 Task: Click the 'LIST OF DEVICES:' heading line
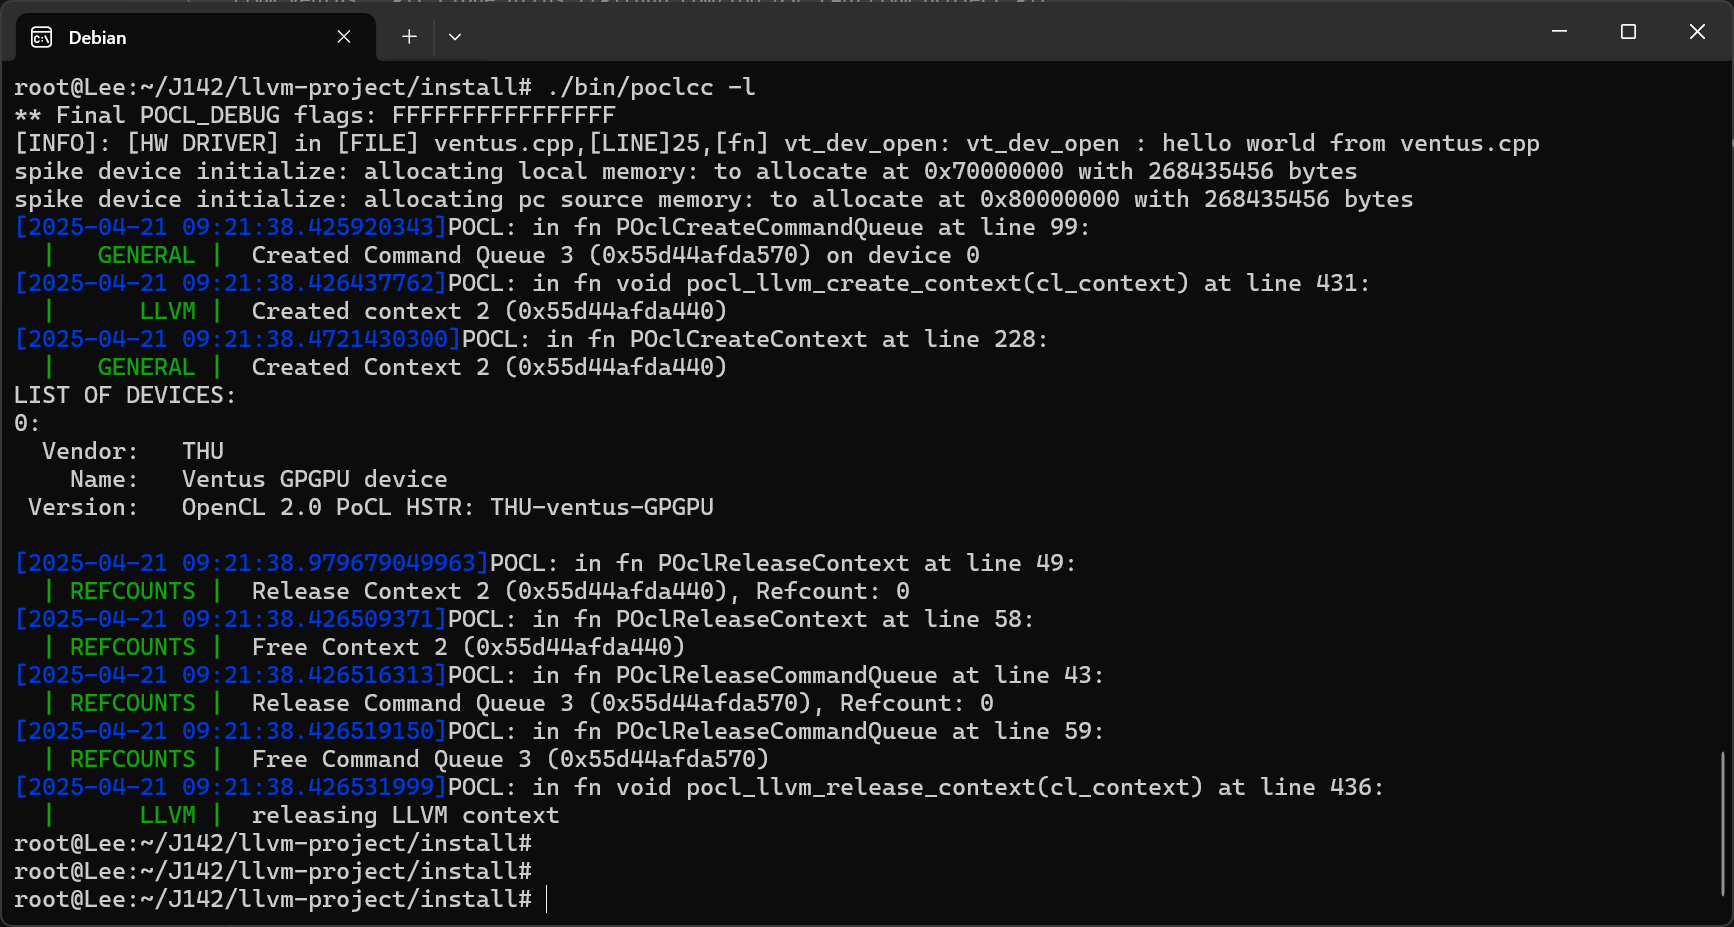(x=125, y=395)
